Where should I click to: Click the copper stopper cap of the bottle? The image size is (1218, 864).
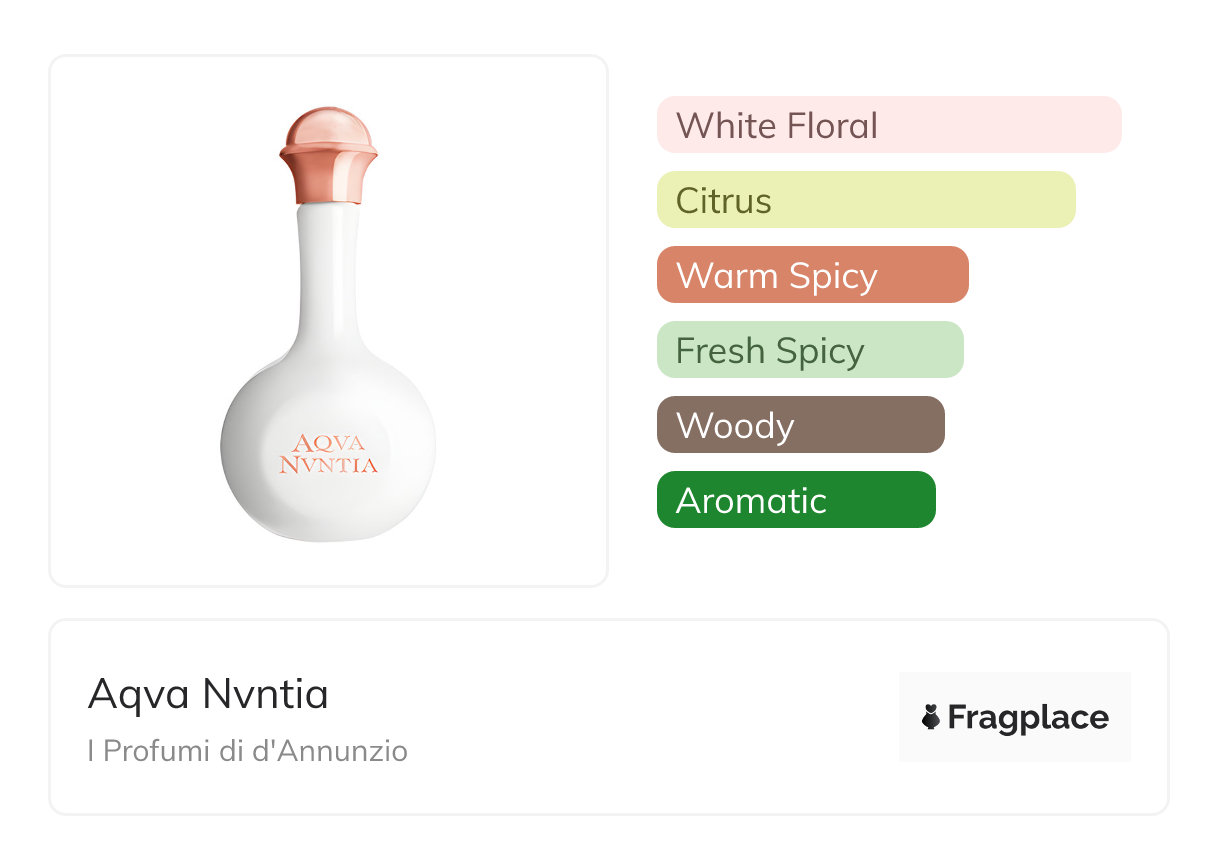[x=328, y=156]
